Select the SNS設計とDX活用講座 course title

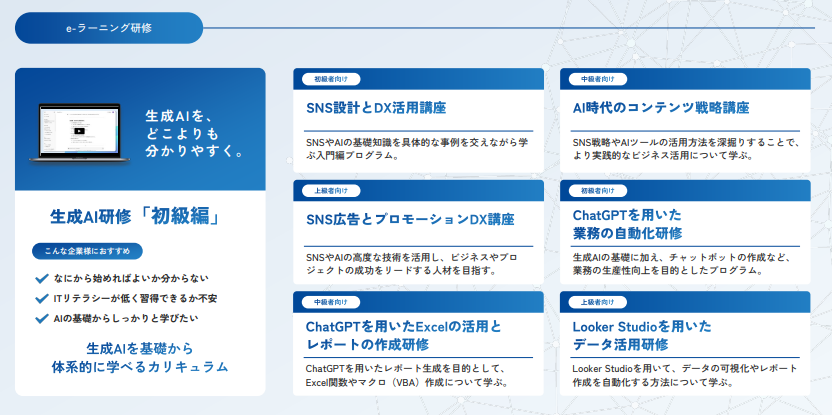coord(375,107)
